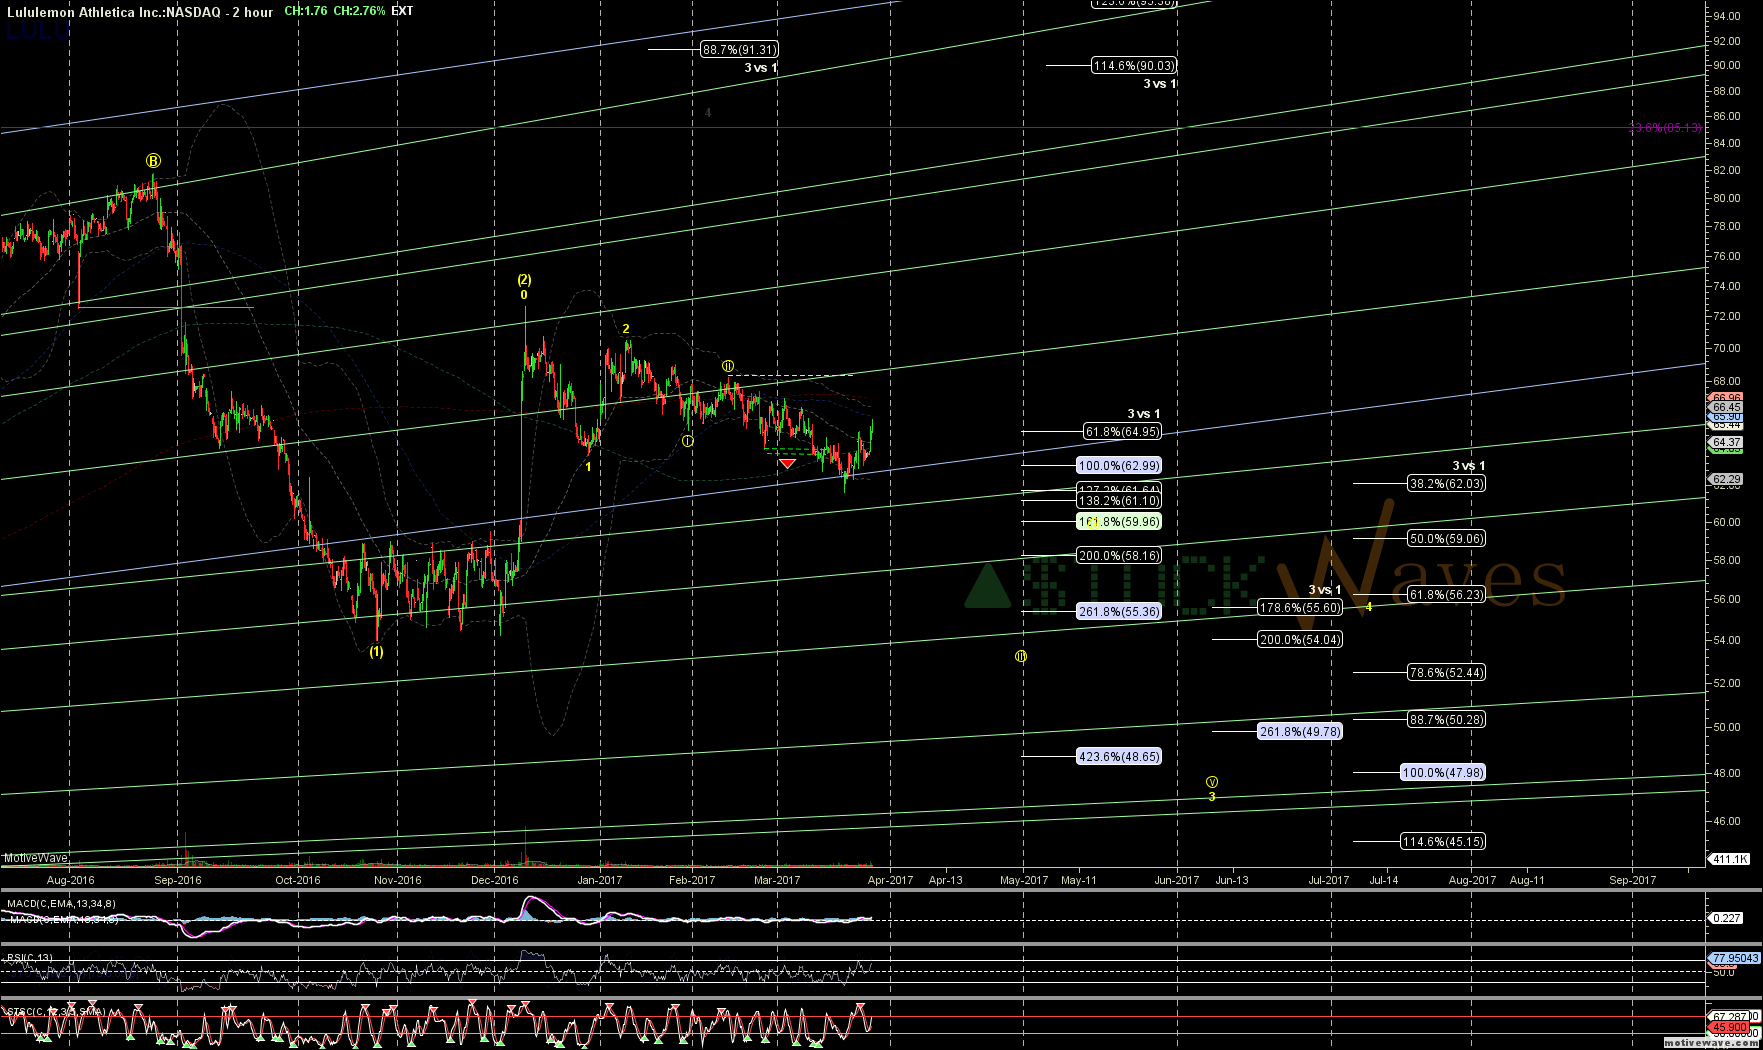Click the circled ii wave marker near Feb-2017
This screenshot has height=1050, width=1763.
729,366
